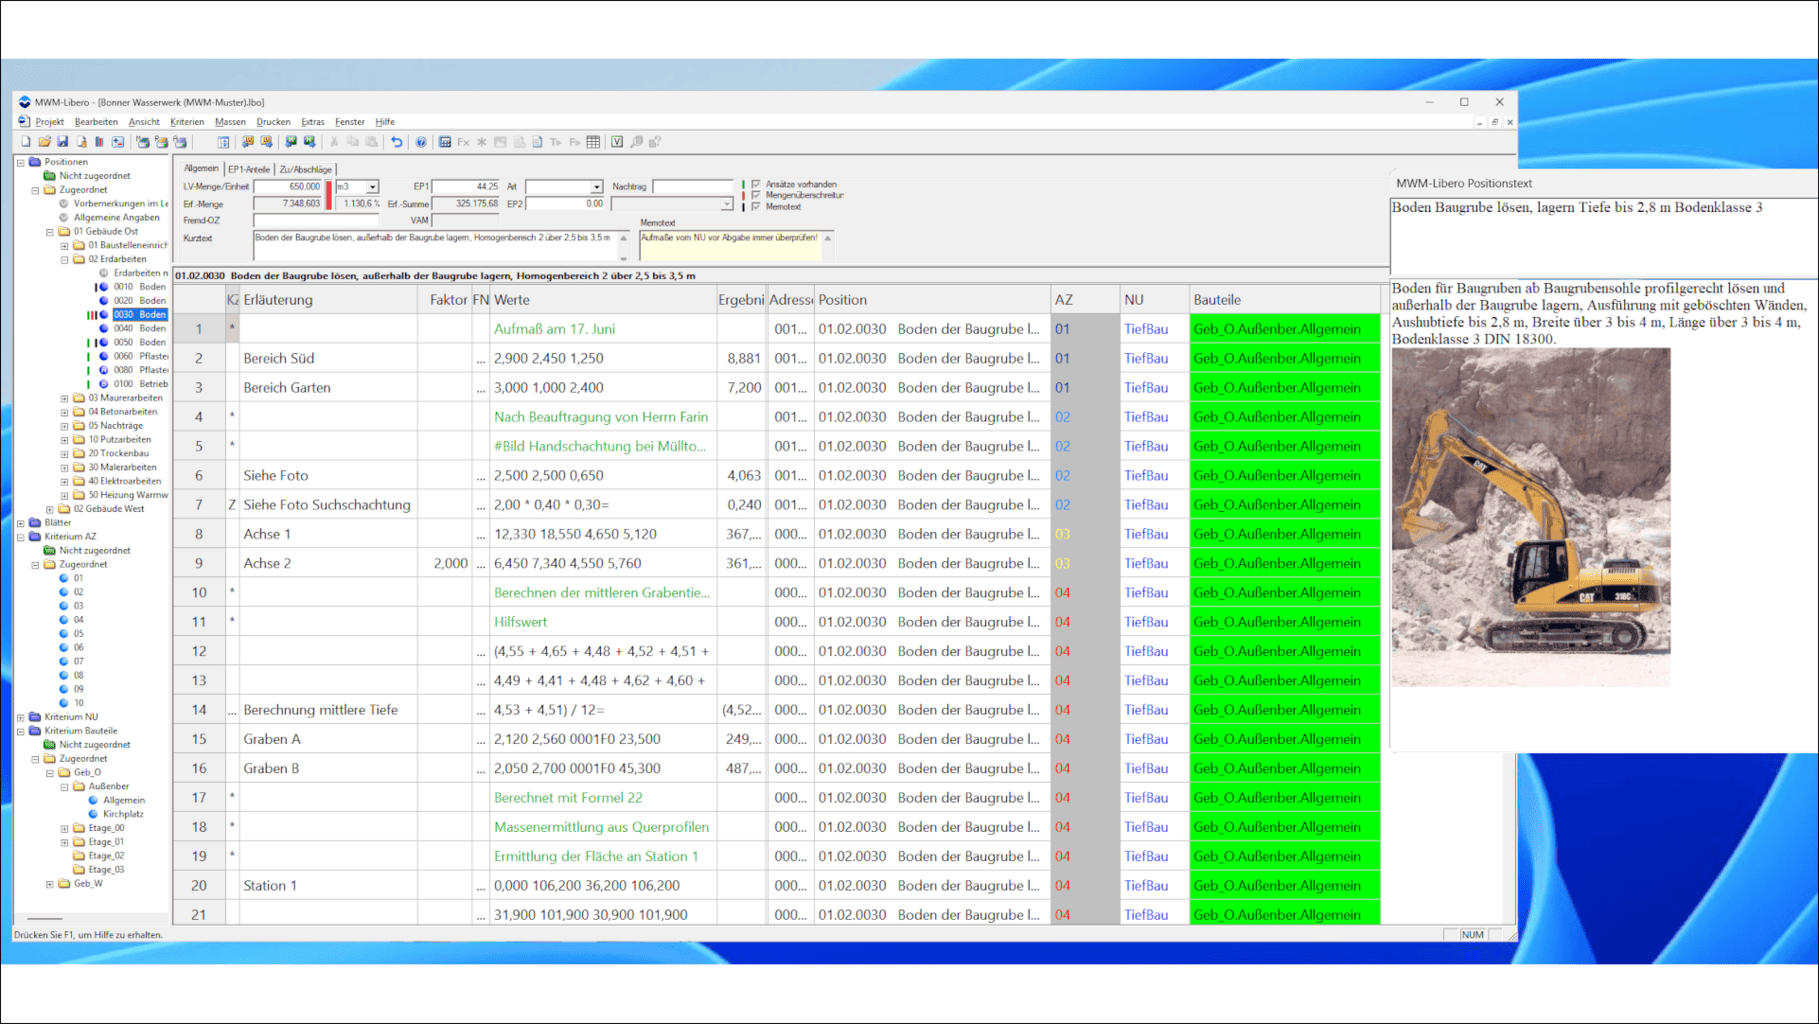This screenshot has width=1819, height=1024.
Task: Open the Kriterien menu
Action: click(x=187, y=122)
